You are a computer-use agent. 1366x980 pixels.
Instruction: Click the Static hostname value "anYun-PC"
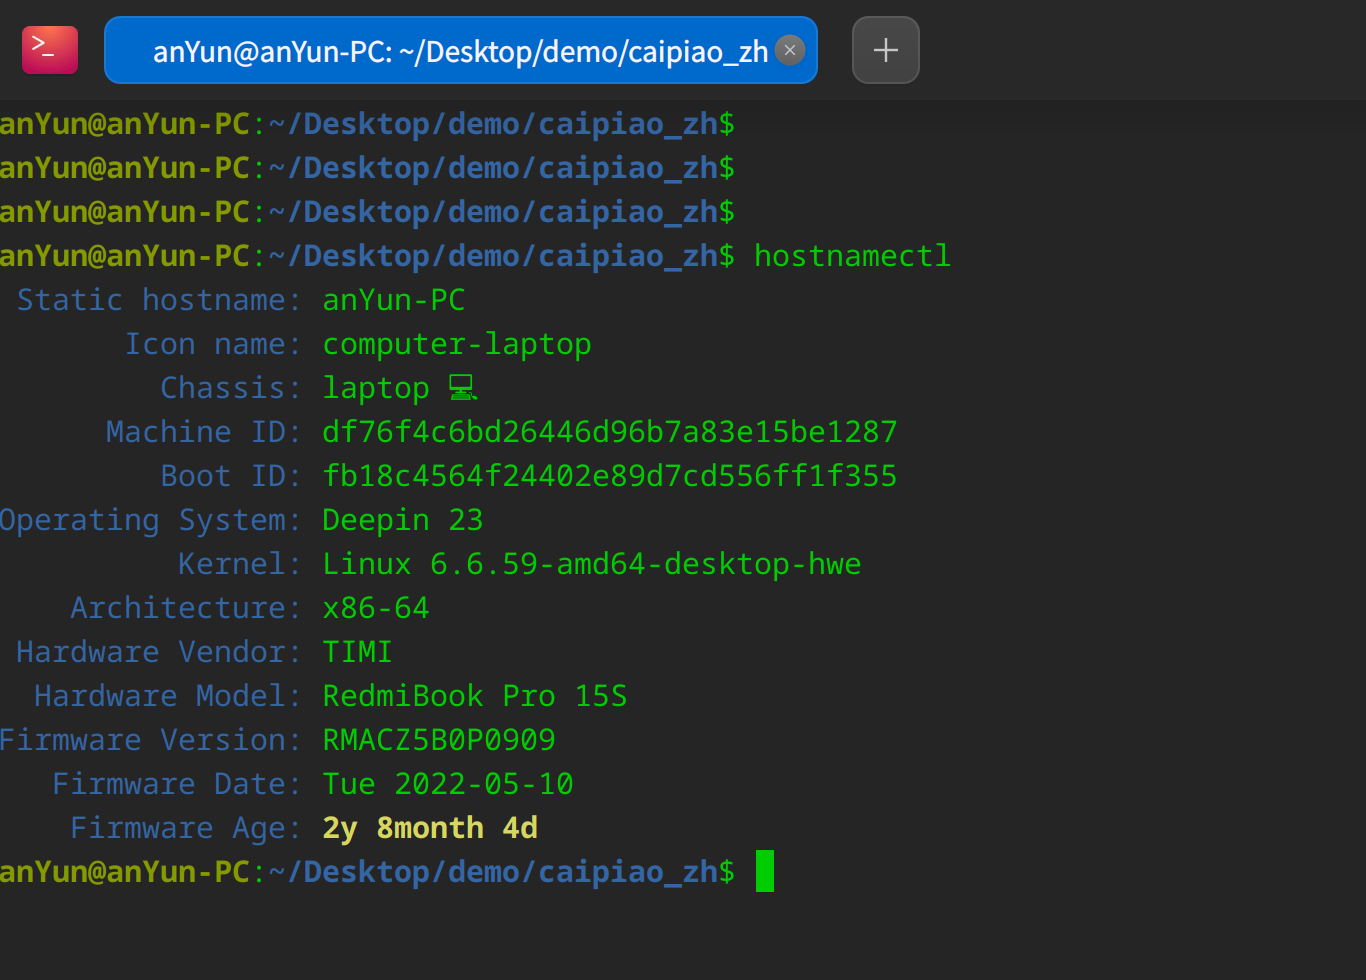coord(394,300)
